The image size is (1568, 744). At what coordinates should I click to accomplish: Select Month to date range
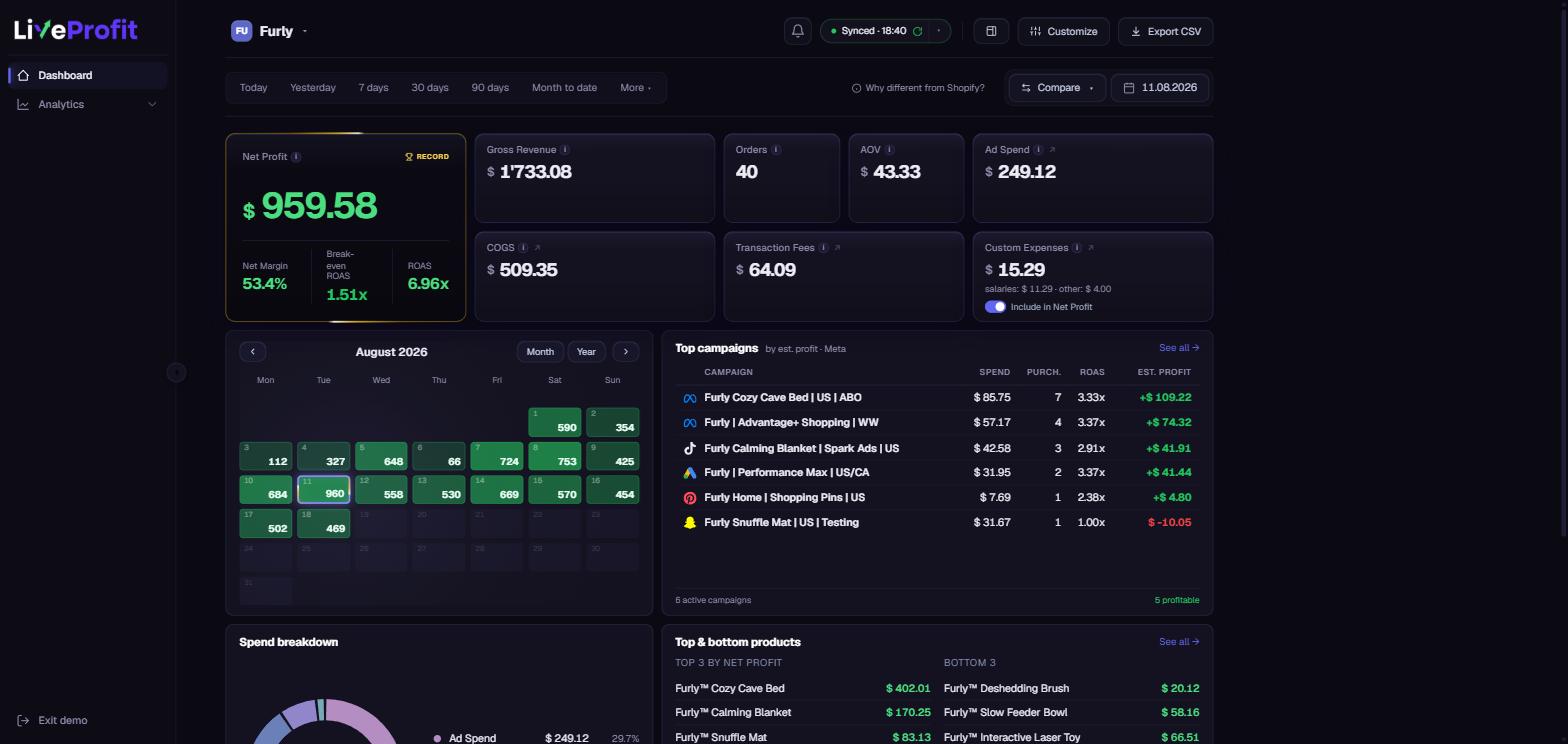(x=564, y=88)
